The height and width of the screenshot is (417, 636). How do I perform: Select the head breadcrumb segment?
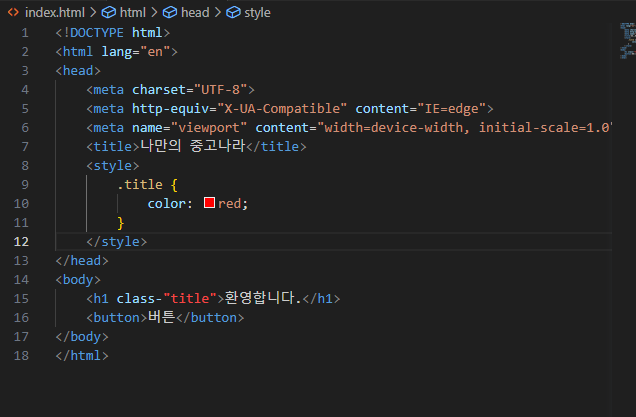click(195, 13)
